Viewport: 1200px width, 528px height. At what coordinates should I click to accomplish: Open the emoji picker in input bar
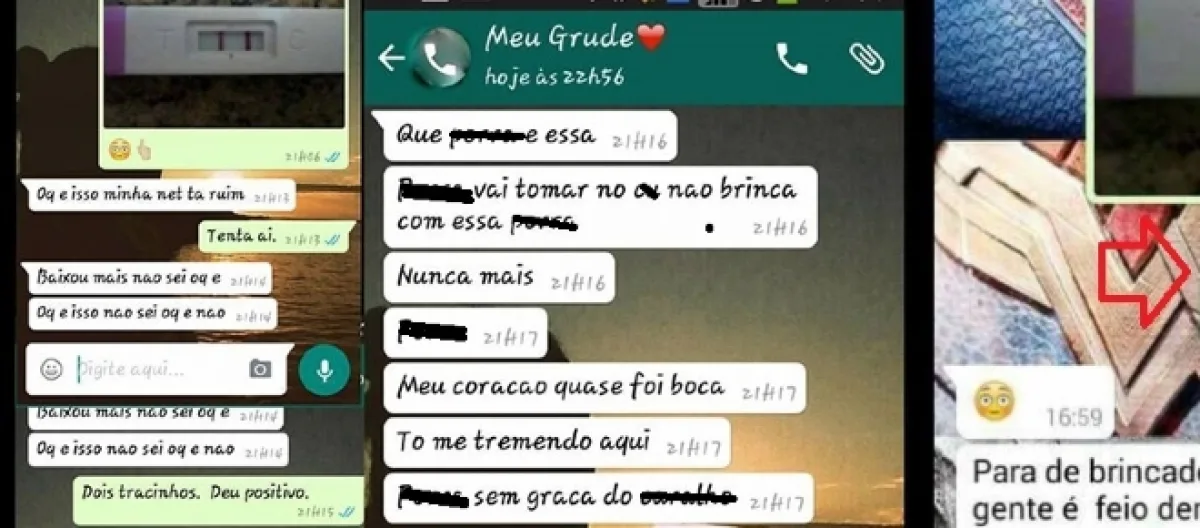(x=51, y=369)
